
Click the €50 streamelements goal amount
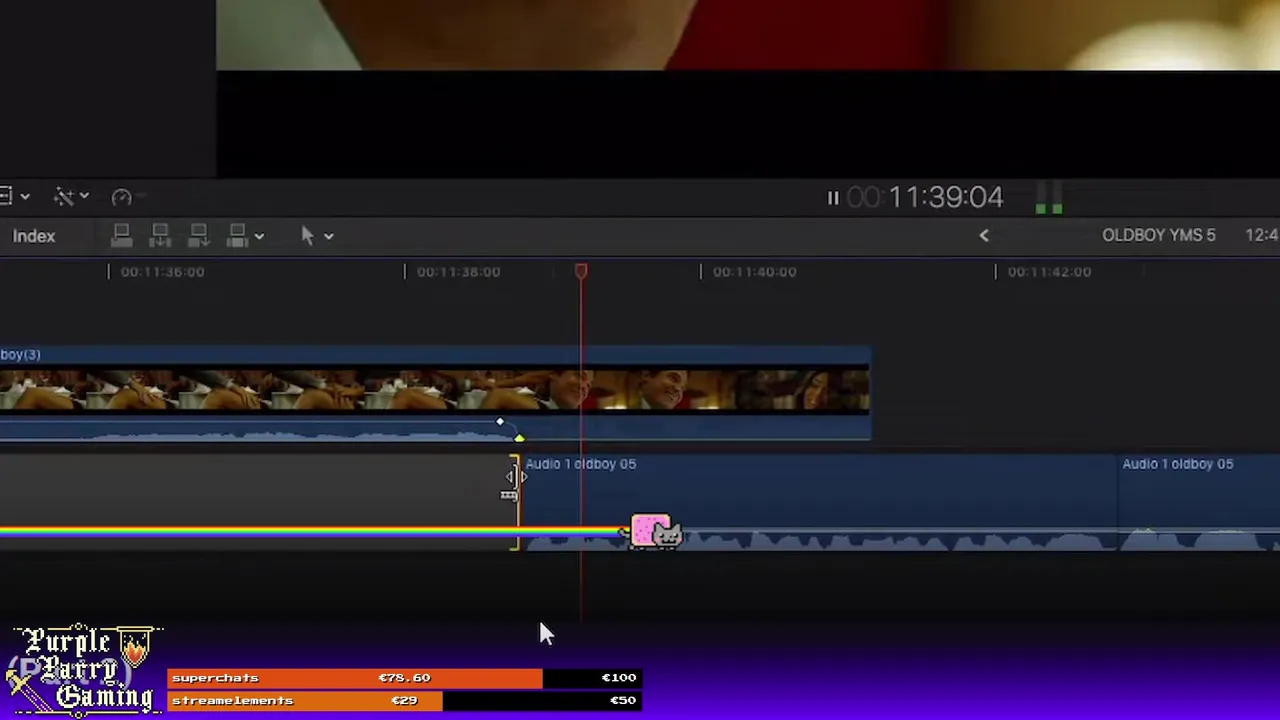[623, 700]
